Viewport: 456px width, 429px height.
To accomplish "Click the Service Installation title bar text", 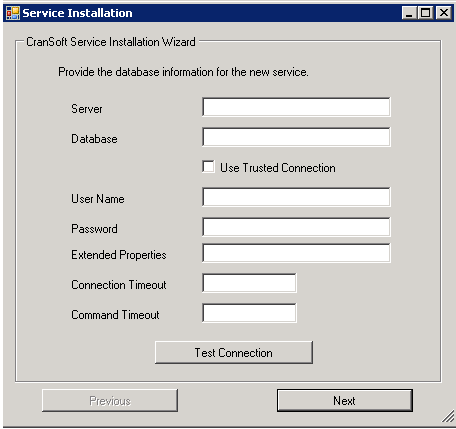I will click(x=77, y=13).
